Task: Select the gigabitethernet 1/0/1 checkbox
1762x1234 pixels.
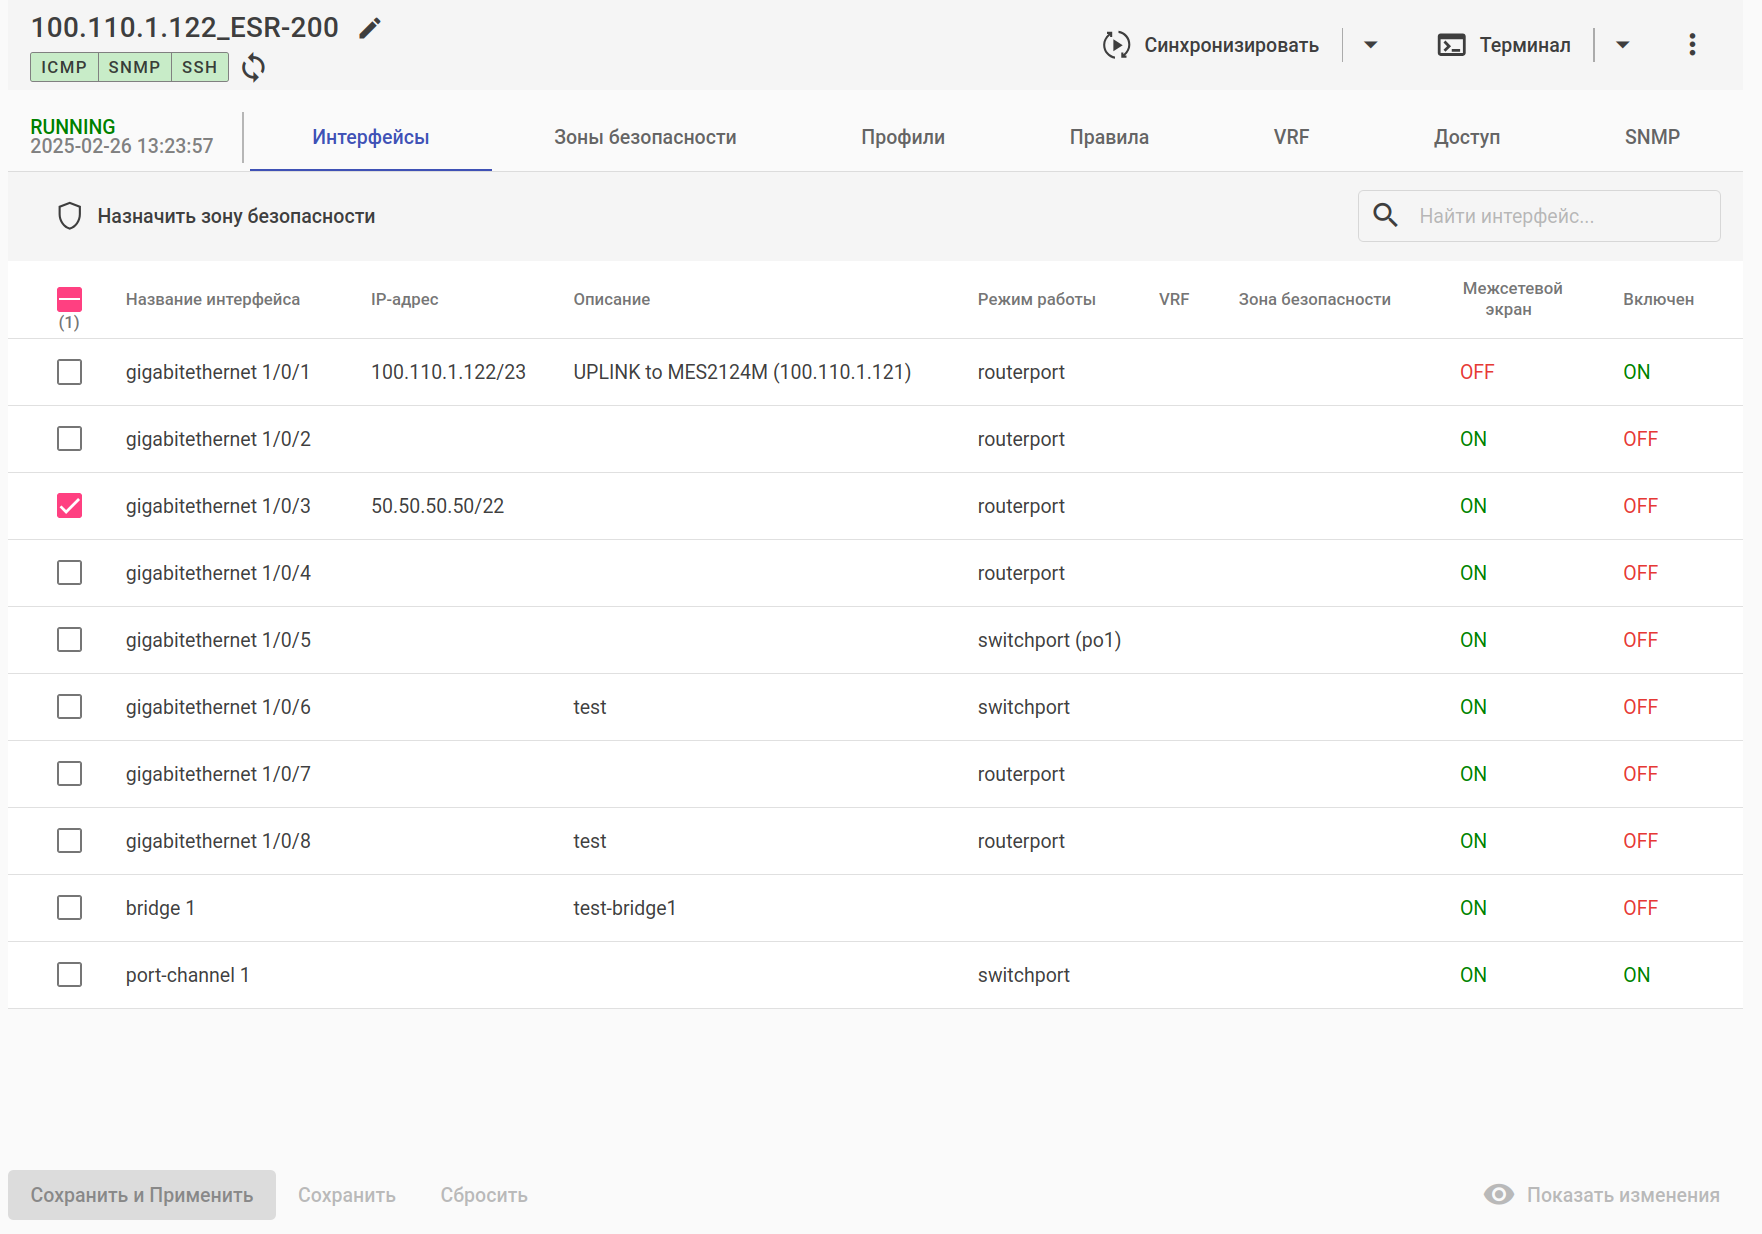Action: point(69,372)
